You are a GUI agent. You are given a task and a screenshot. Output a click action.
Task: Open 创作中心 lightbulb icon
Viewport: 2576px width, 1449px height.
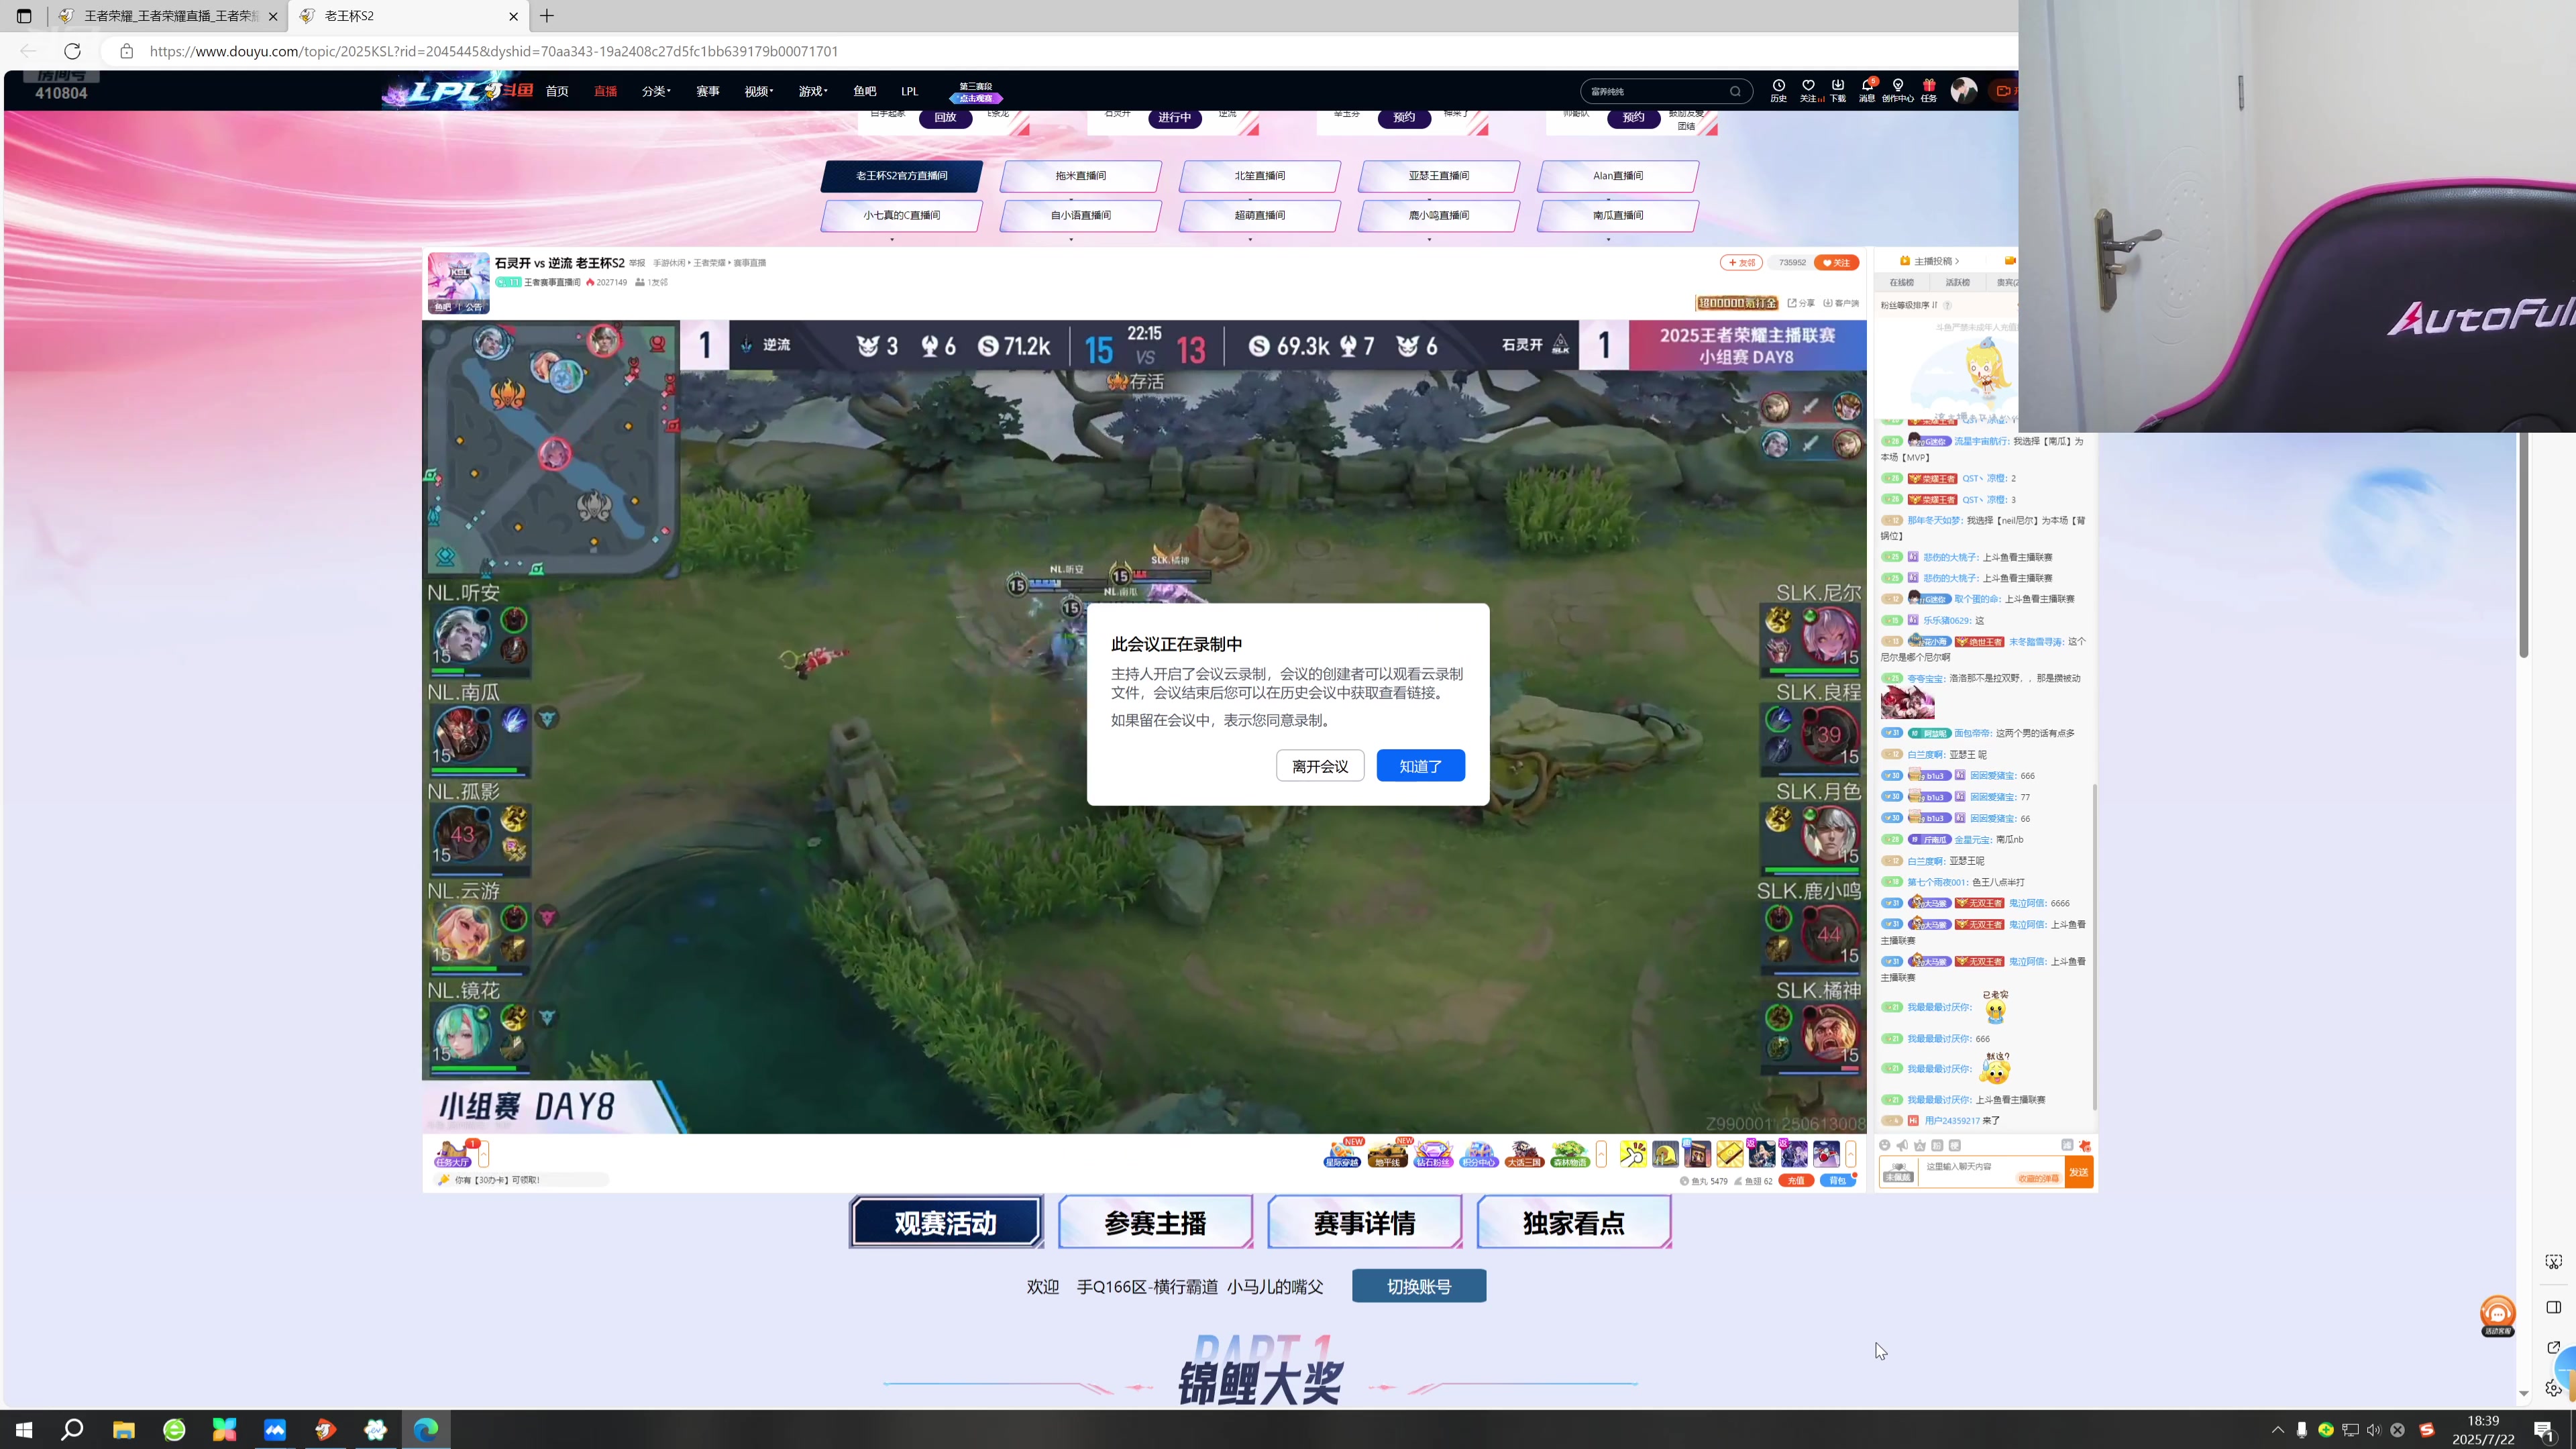click(x=1897, y=90)
